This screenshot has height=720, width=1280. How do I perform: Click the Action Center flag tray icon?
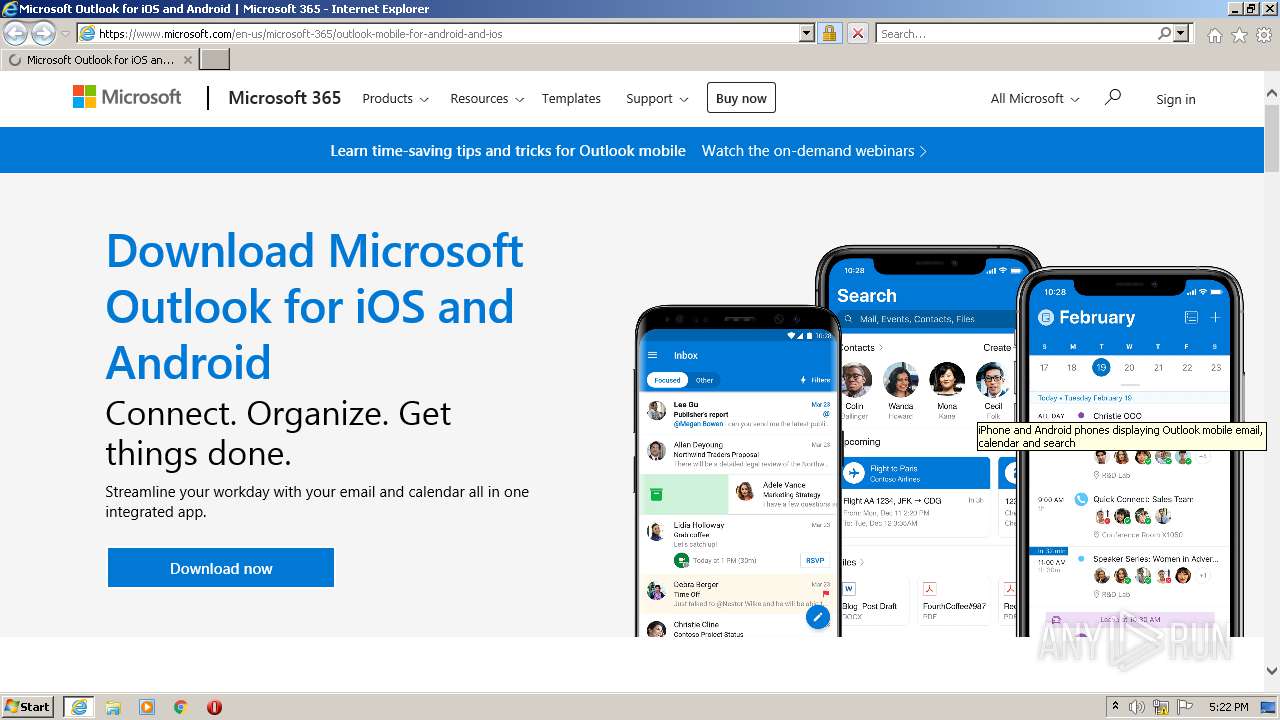click(1185, 707)
